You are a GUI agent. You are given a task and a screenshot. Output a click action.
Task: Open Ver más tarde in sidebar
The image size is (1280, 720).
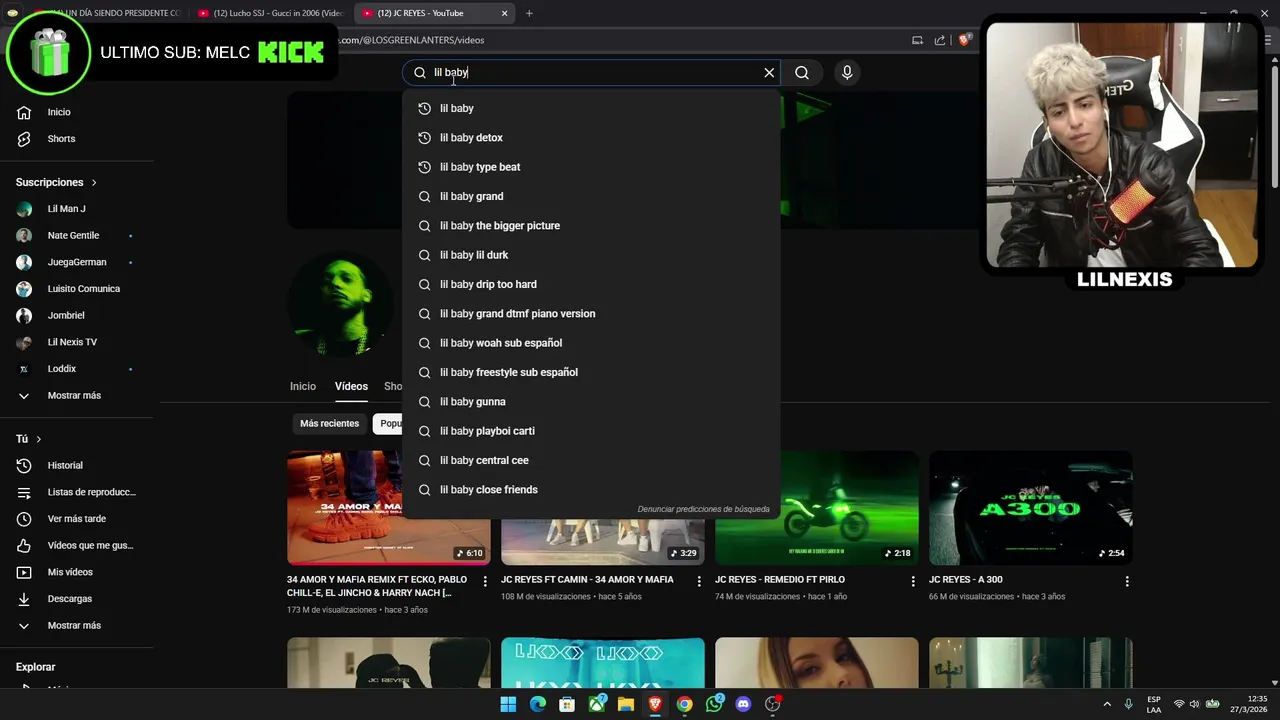(x=77, y=519)
